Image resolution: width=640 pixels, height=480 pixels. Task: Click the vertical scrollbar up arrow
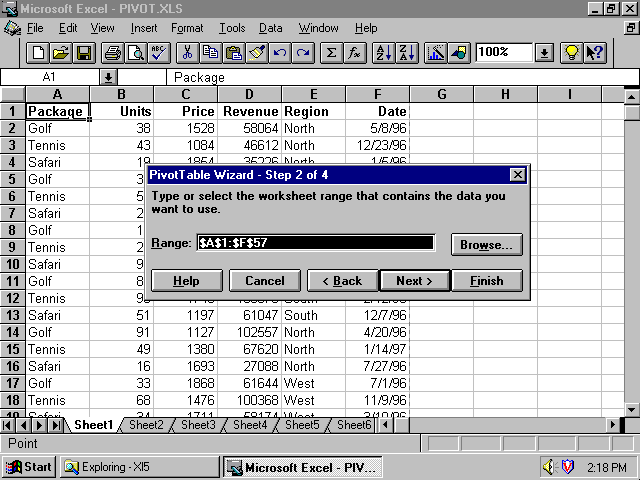(x=631, y=97)
